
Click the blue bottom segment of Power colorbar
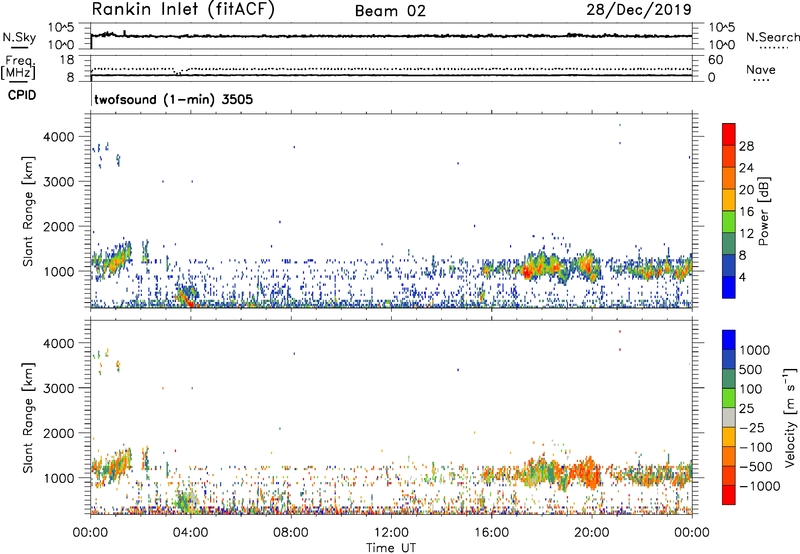[729, 287]
